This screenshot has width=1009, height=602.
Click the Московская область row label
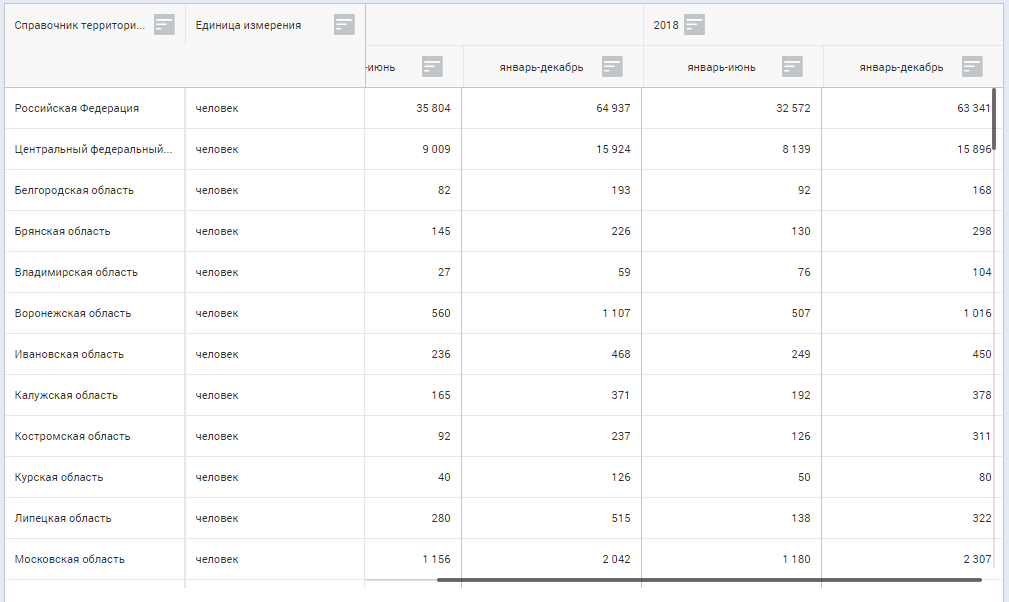click(69, 559)
